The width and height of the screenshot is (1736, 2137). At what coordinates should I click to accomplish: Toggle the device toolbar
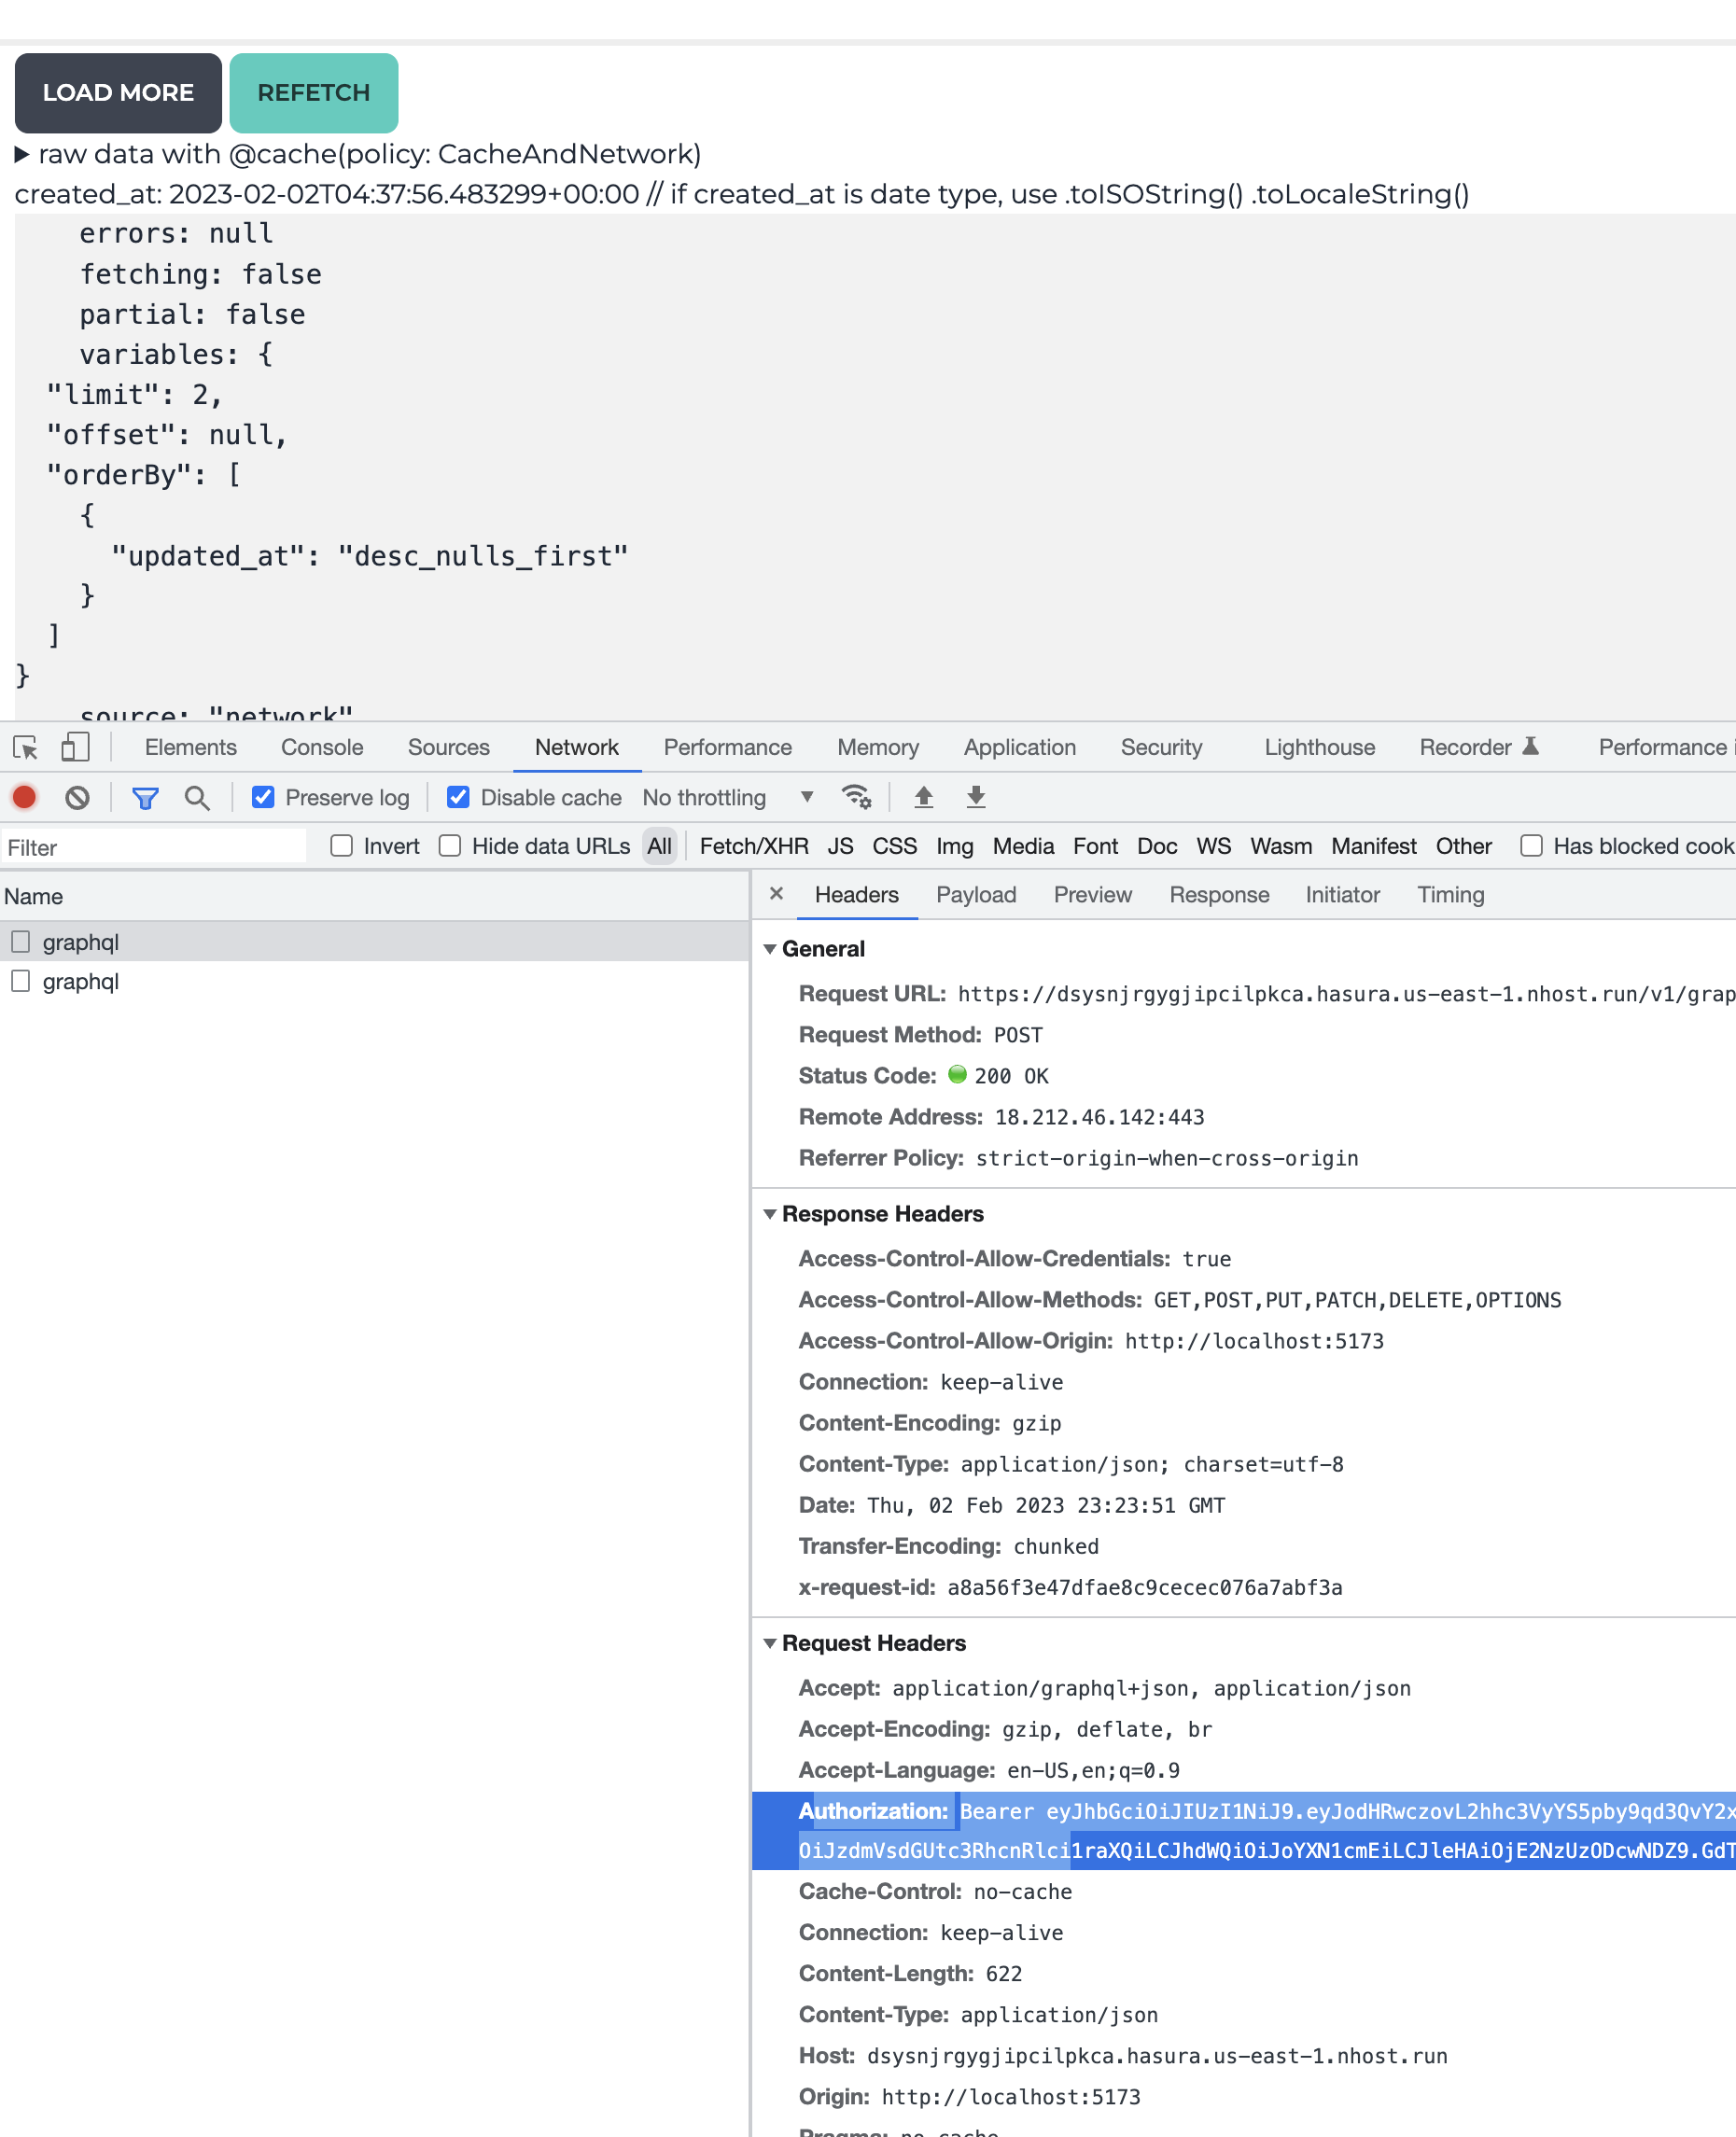(74, 746)
